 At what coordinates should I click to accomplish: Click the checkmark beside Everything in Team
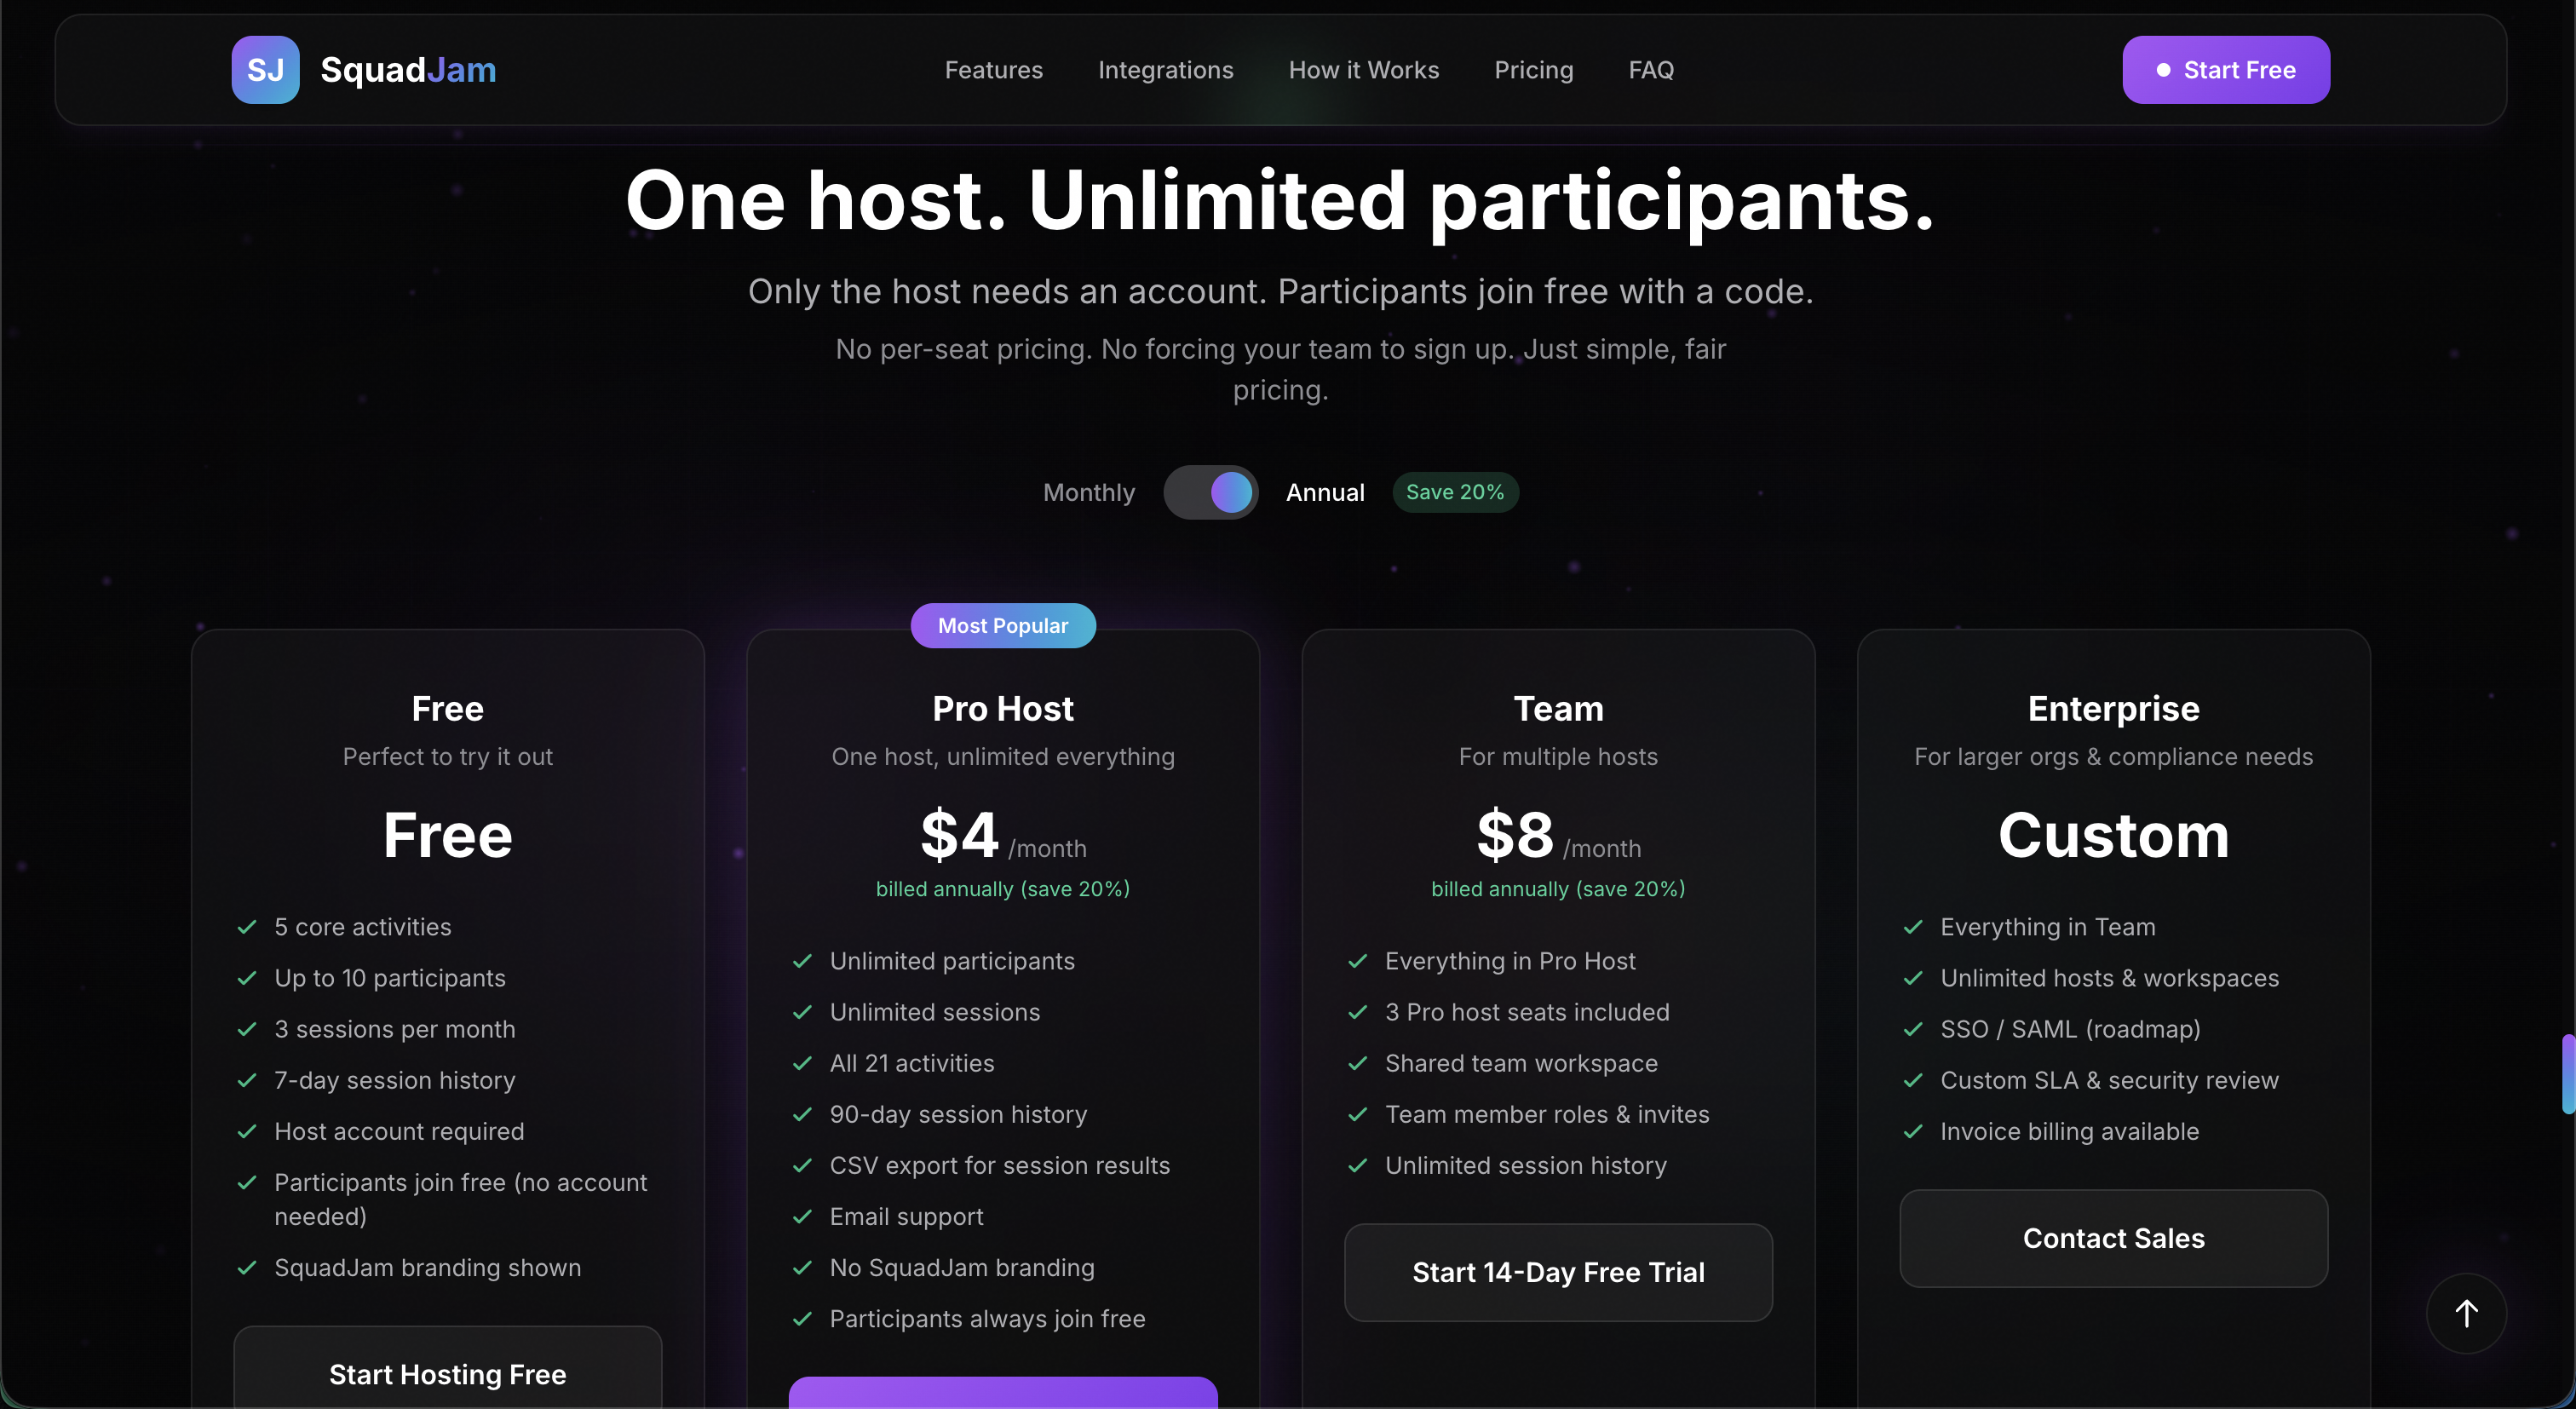(x=1913, y=927)
